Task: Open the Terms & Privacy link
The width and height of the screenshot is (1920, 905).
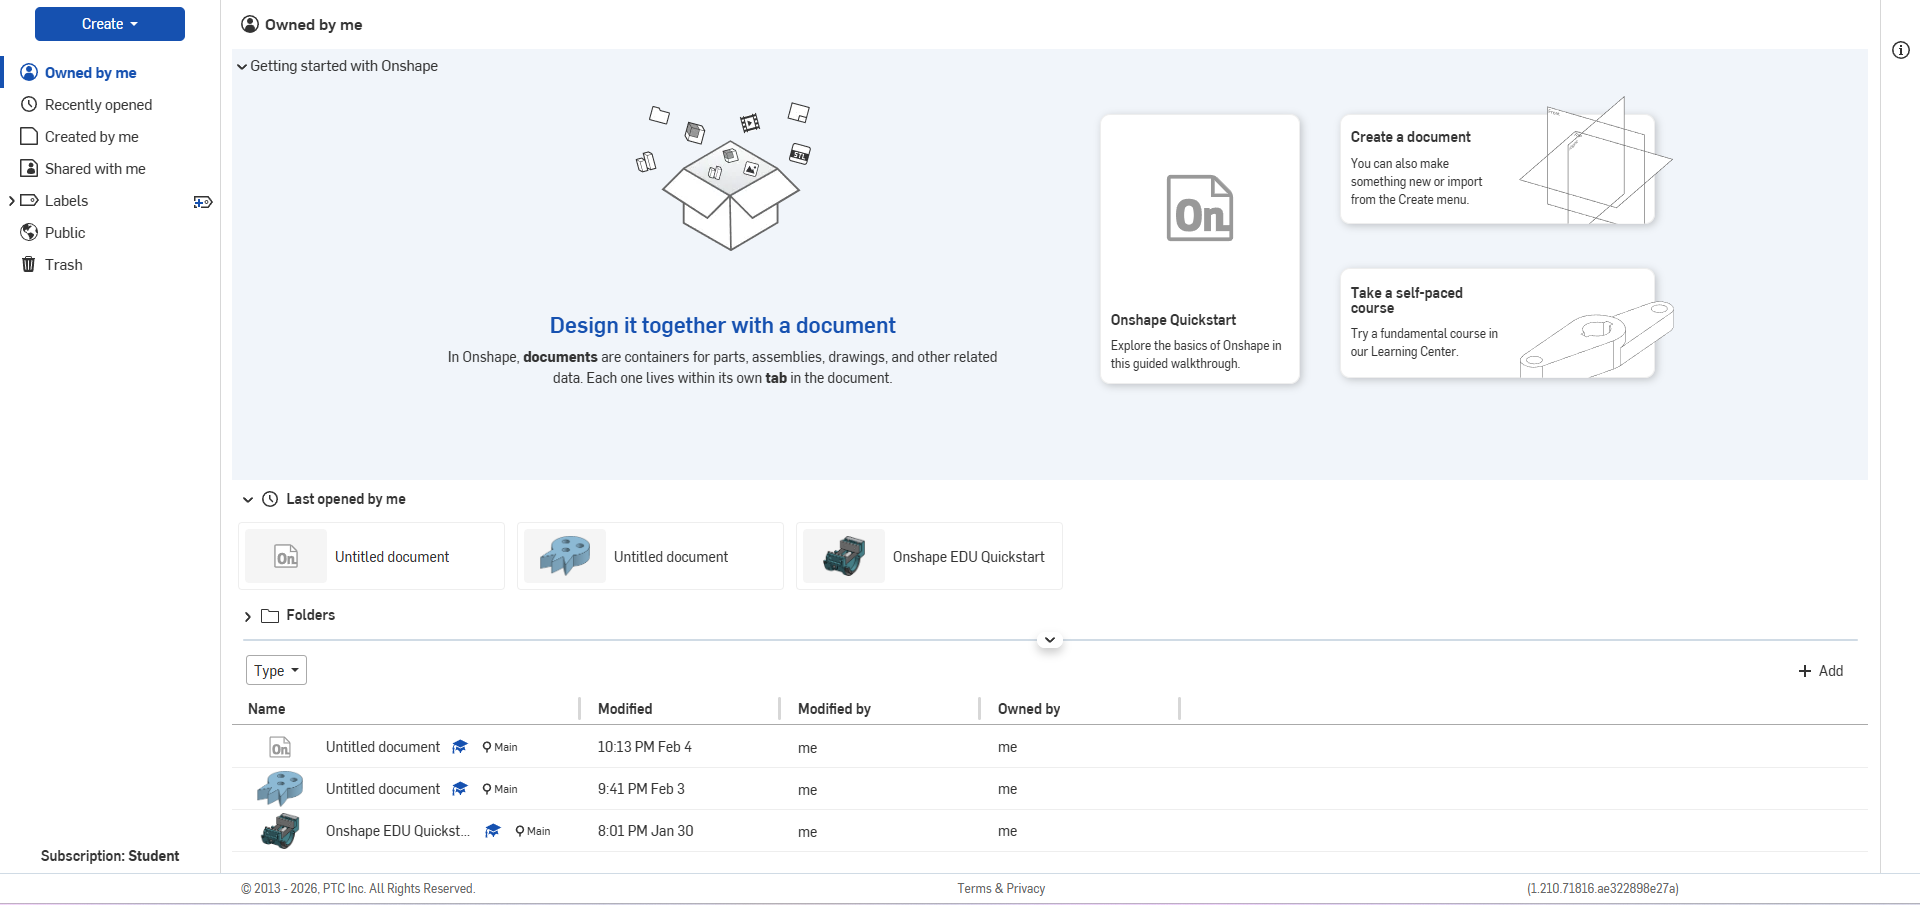Action: tap(1001, 889)
